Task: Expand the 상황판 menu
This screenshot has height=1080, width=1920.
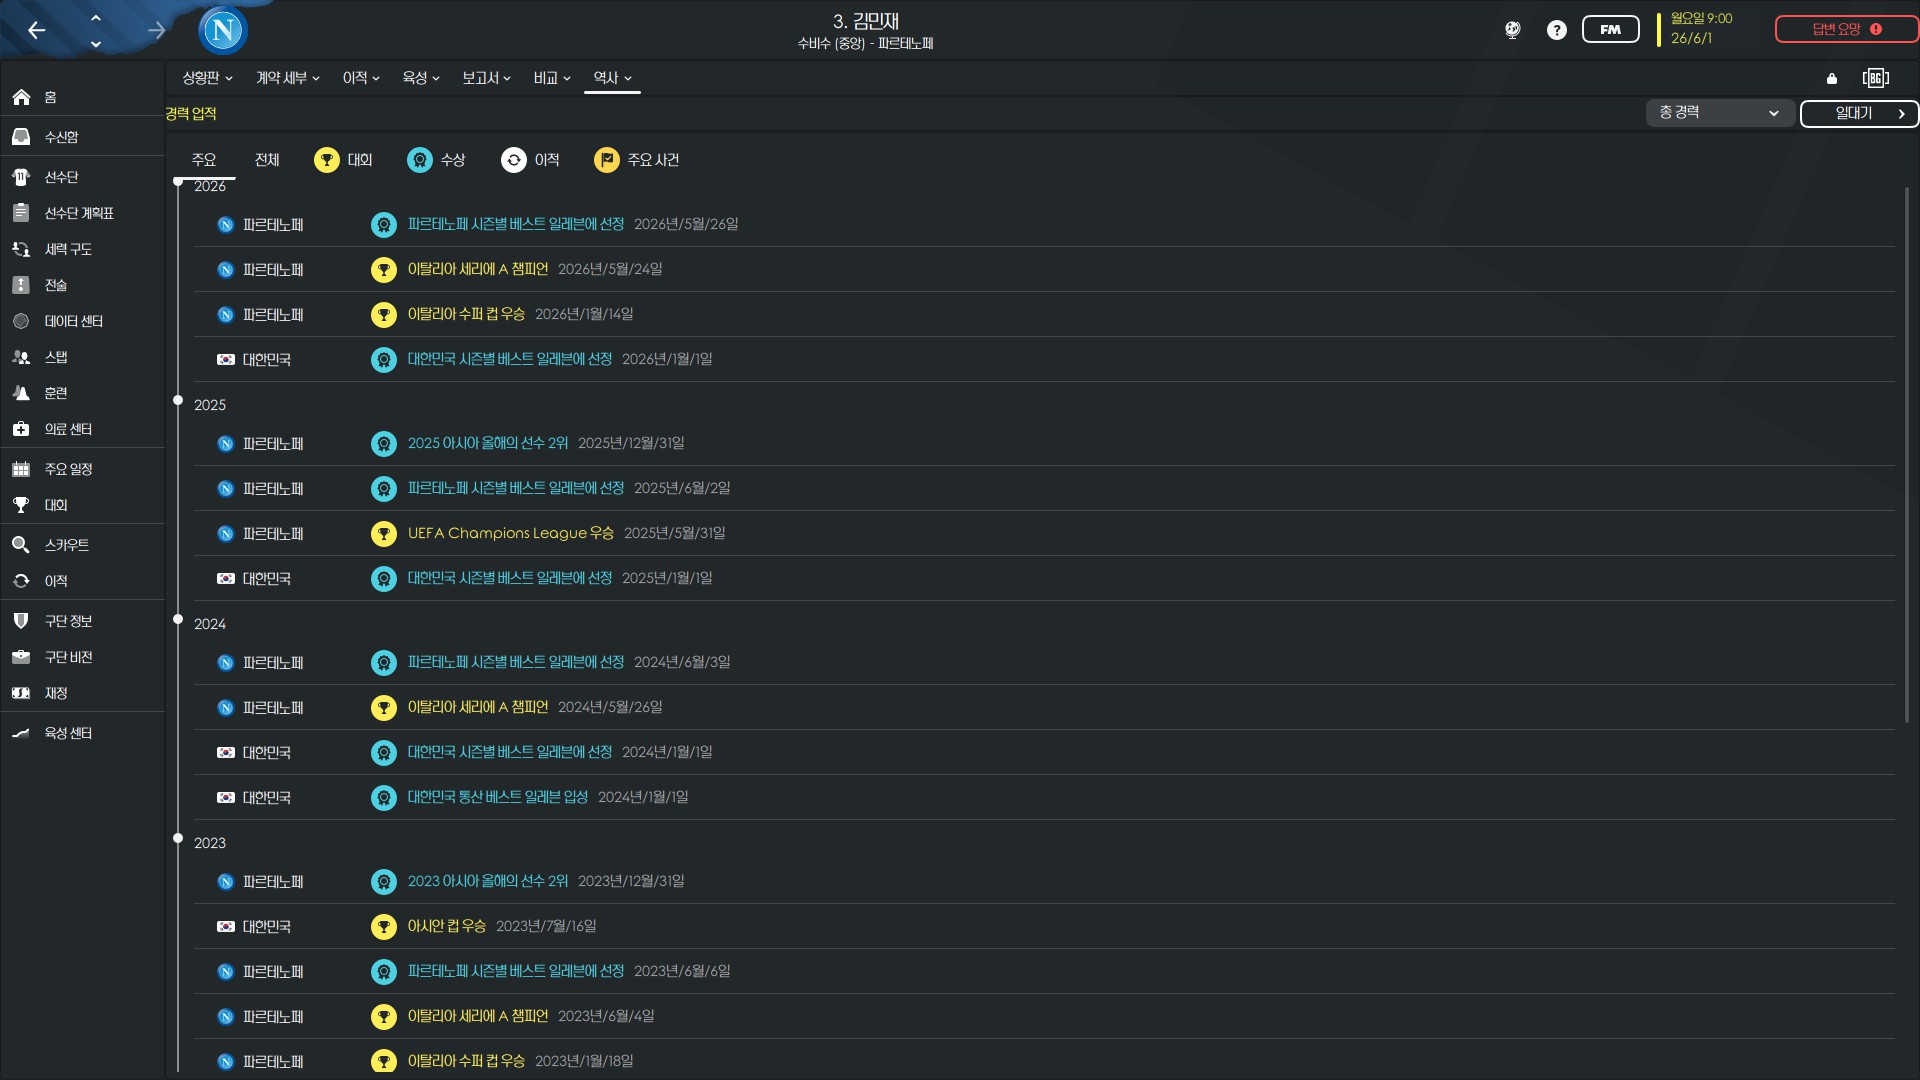Action: (207, 78)
